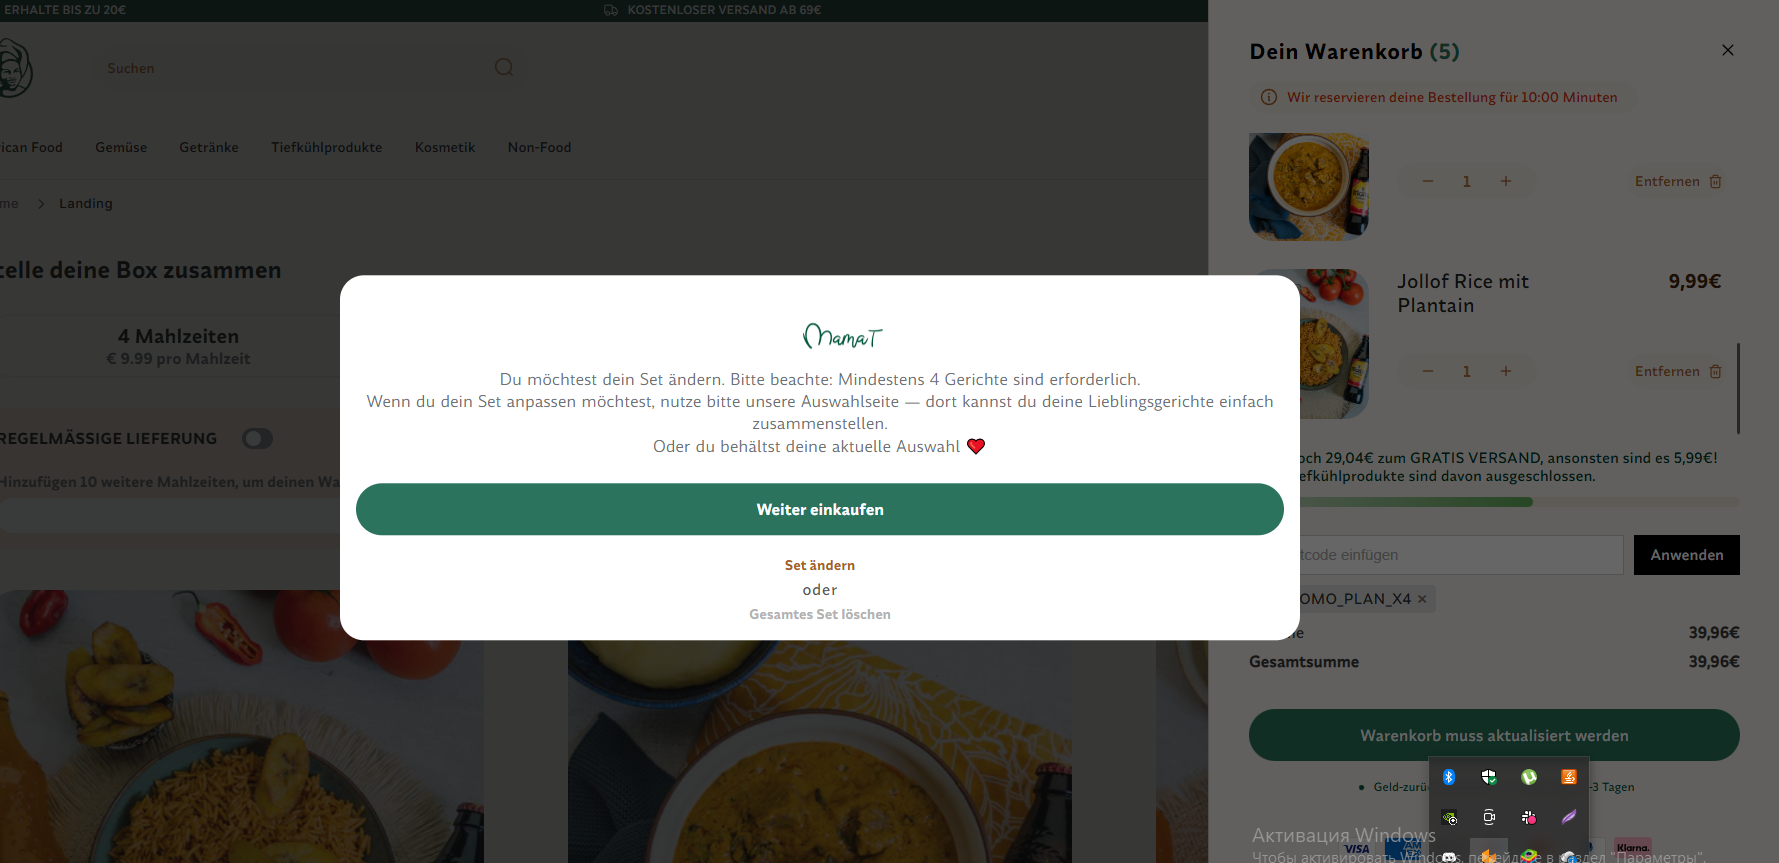Click trash icon for Jollof Rice item
The image size is (1779, 863).
coord(1715,371)
